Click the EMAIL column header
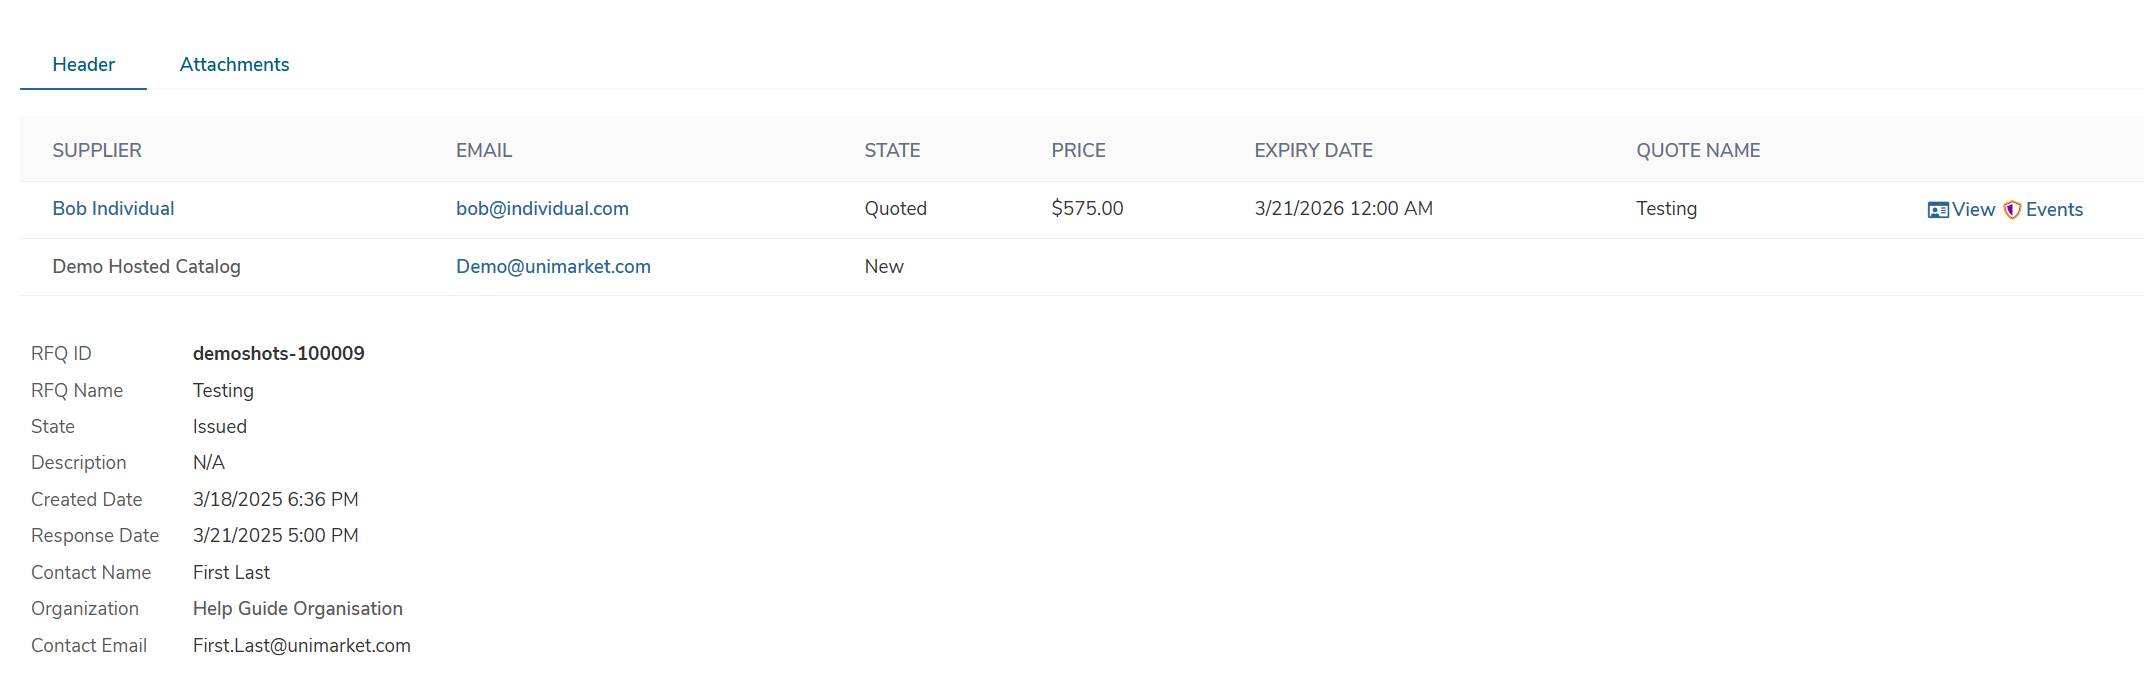 coord(484,151)
